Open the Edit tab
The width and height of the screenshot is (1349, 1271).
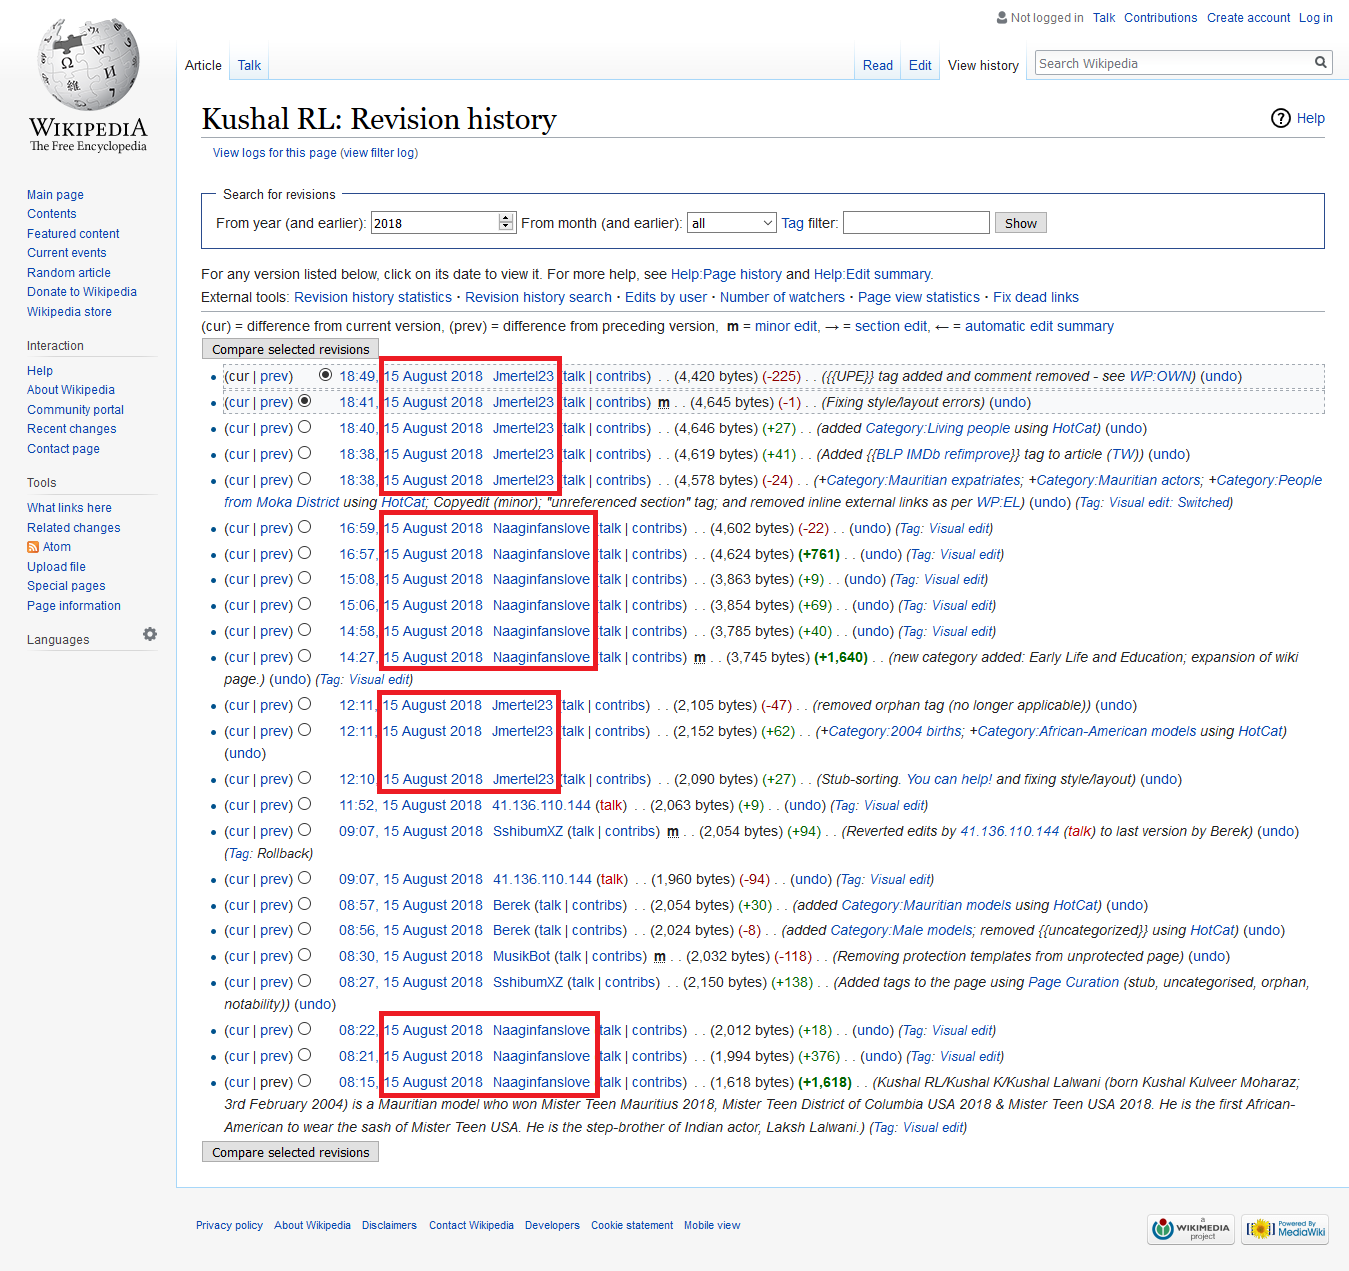tap(920, 65)
